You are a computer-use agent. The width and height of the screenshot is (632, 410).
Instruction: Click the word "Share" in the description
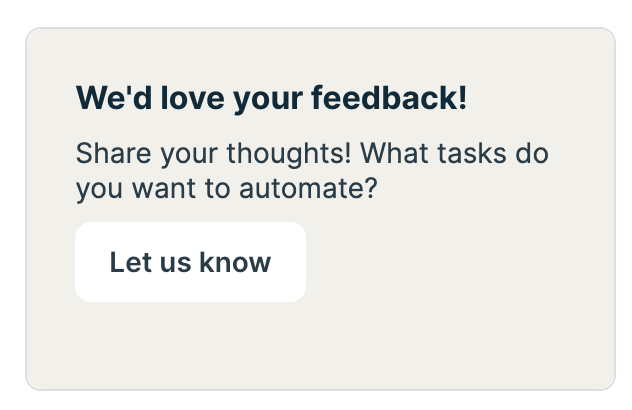(x=106, y=155)
